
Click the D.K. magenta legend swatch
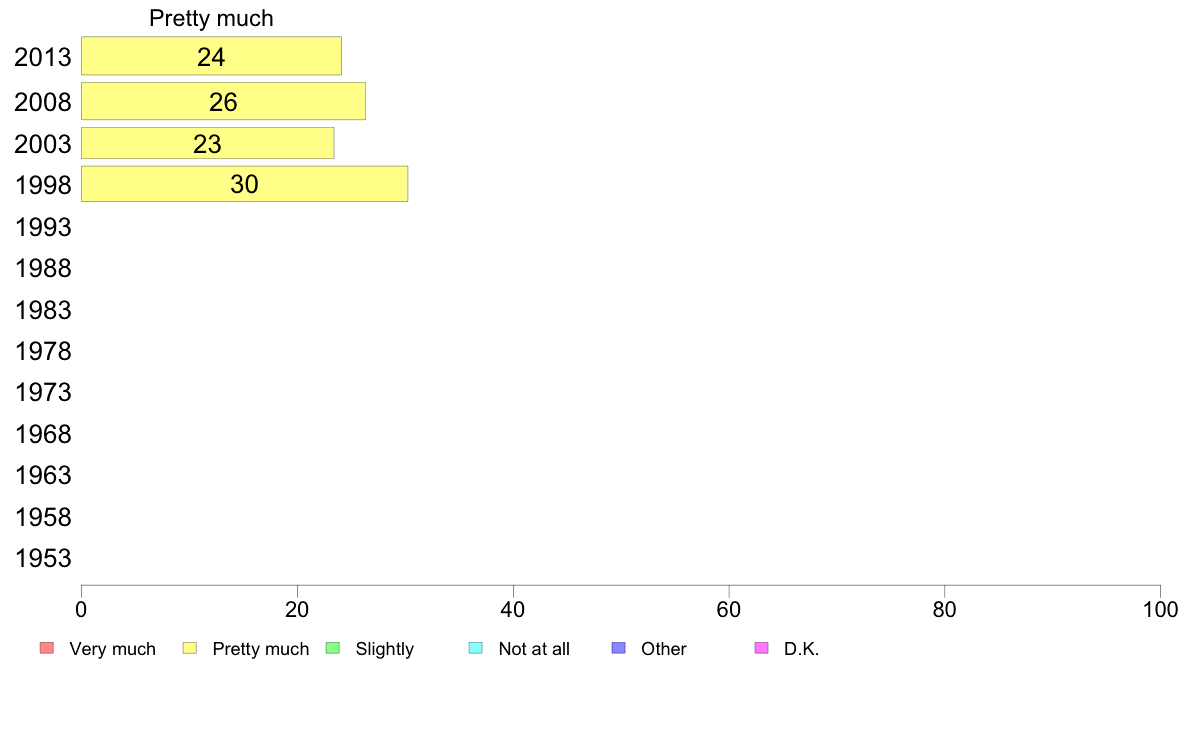coord(761,648)
